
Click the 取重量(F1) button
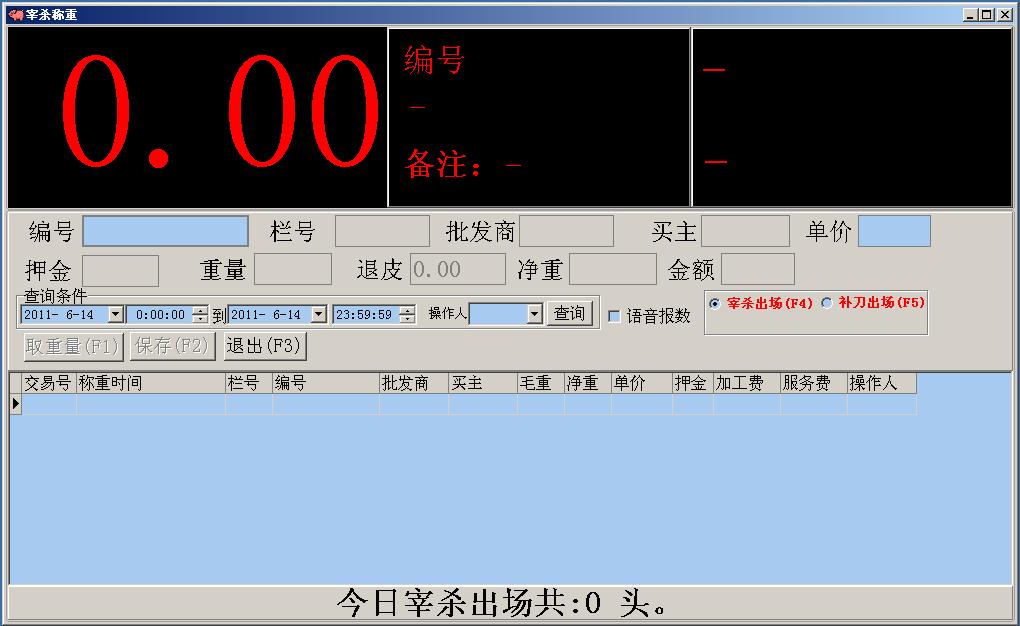click(72, 346)
